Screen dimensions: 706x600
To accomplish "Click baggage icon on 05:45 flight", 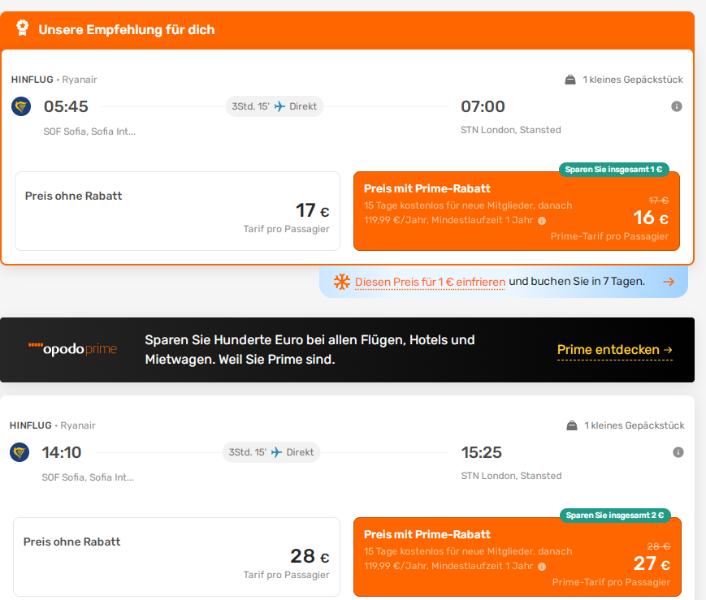I will (x=570, y=80).
